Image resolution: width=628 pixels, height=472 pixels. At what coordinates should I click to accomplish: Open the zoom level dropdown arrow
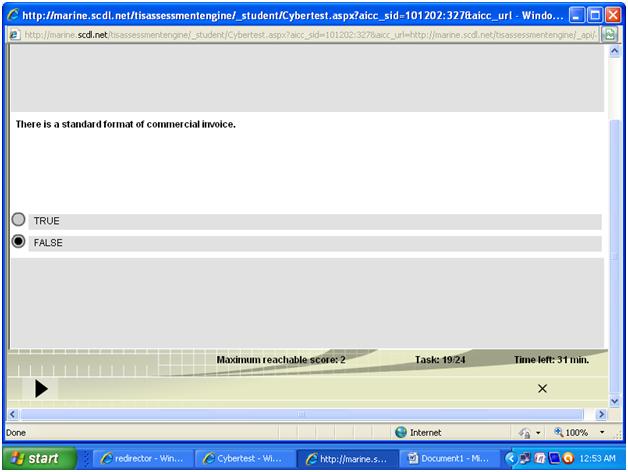[602, 432]
